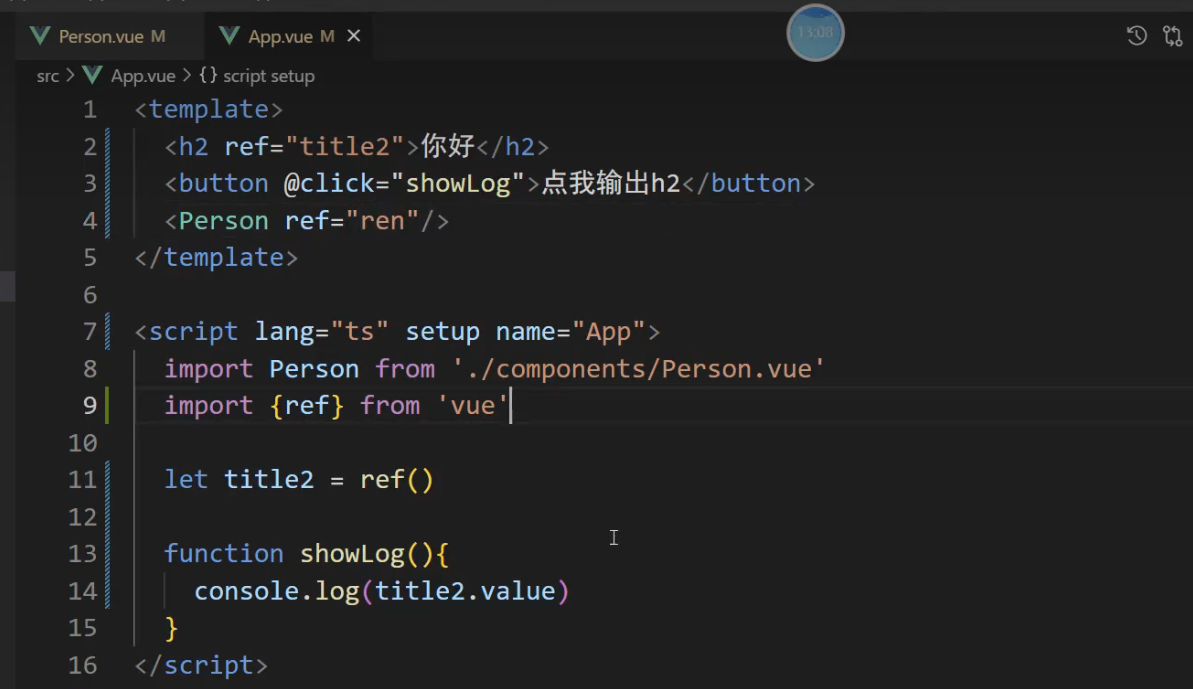This screenshot has height=689, width=1193.
Task: Click line number 9 in gutter
Action: [90, 405]
